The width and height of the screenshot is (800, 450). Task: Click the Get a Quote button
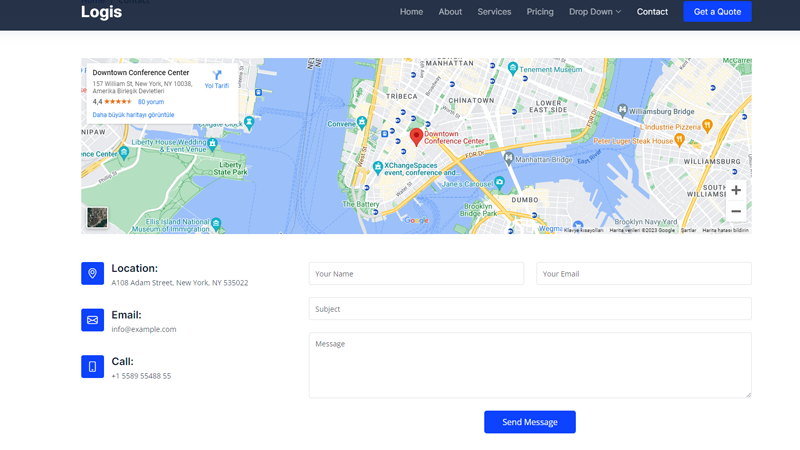717,12
